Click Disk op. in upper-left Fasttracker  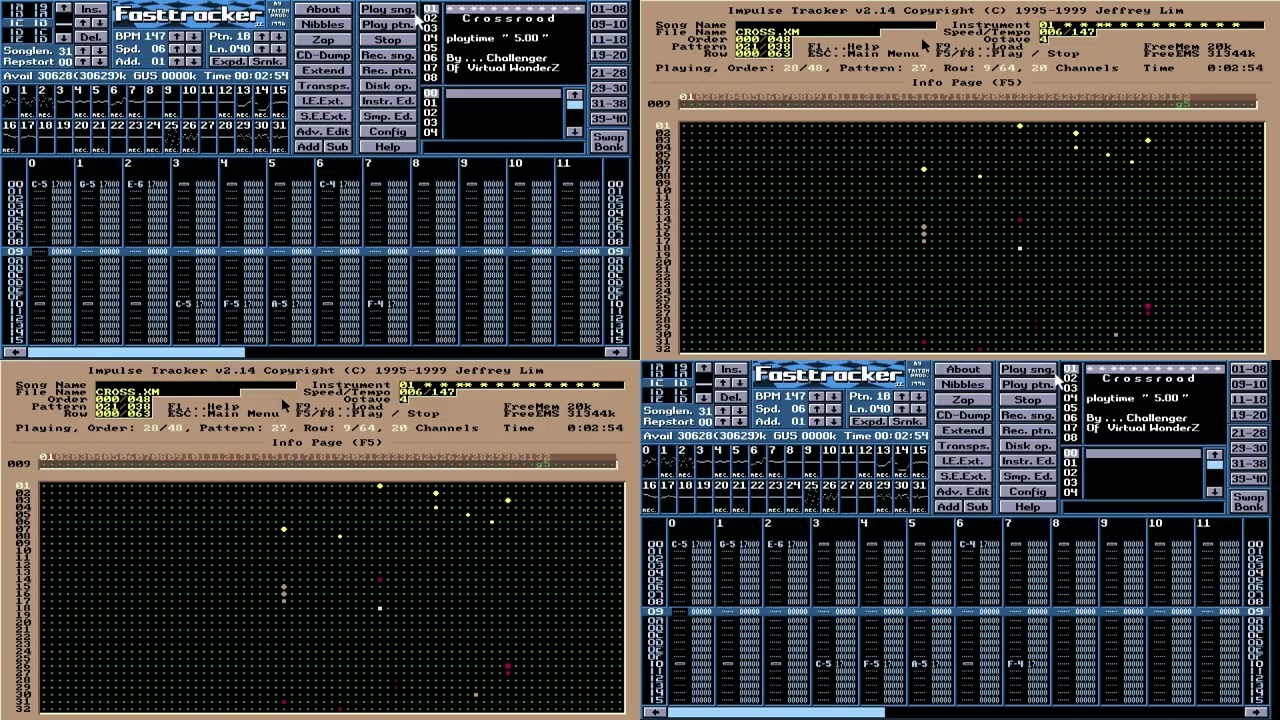(388, 86)
